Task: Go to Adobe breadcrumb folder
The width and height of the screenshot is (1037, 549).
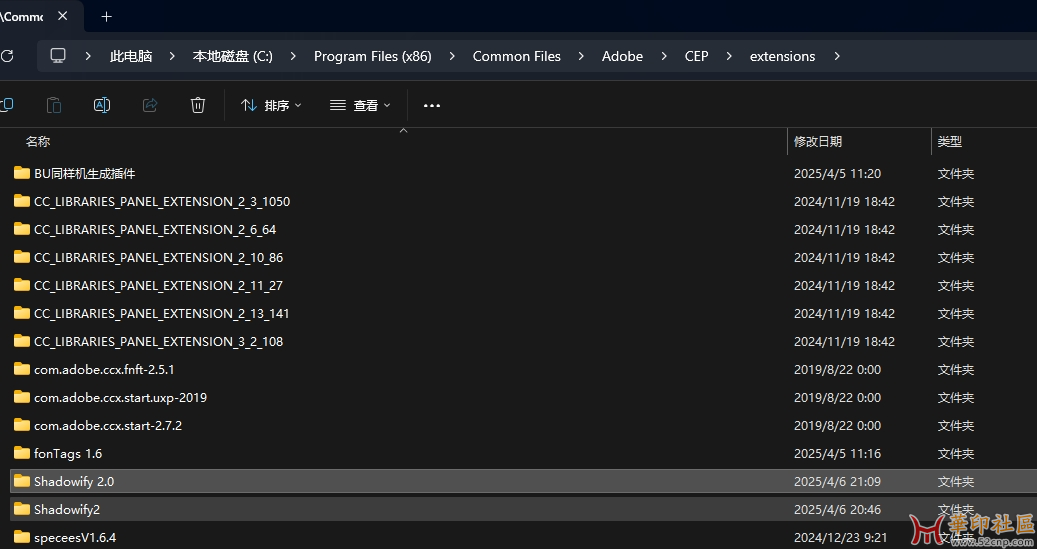Action: (622, 56)
